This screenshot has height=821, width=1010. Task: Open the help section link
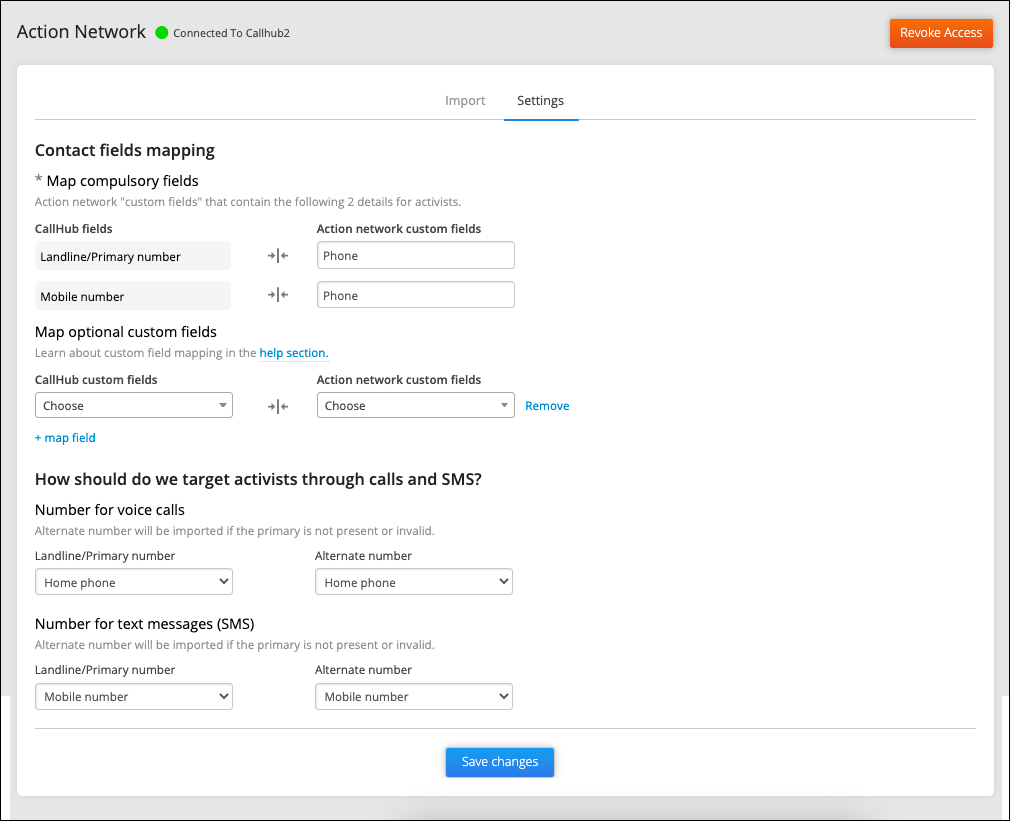click(294, 353)
